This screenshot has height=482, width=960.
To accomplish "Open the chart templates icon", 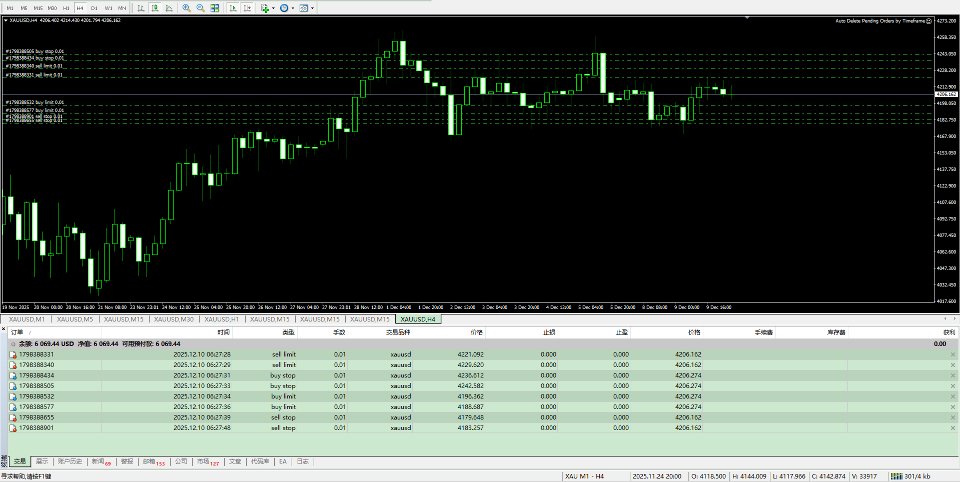I will coord(304,8).
